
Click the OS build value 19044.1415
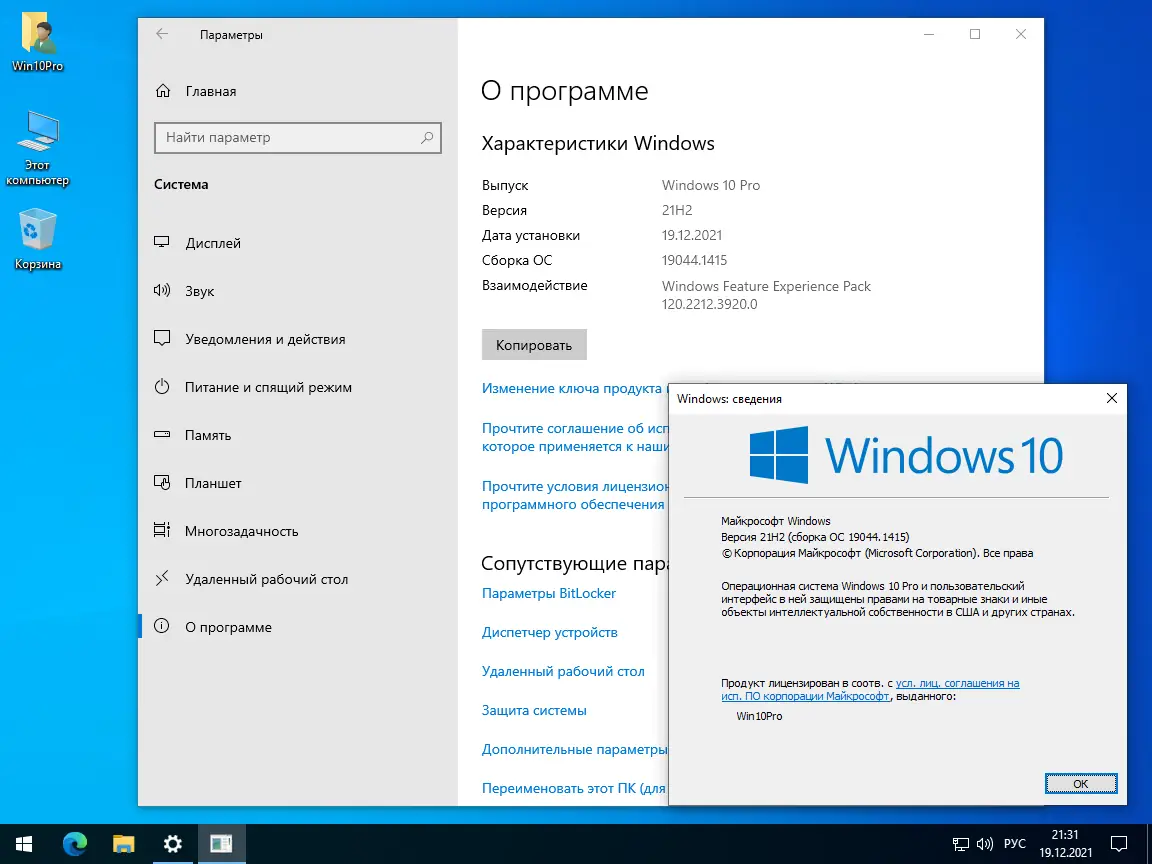click(x=694, y=260)
